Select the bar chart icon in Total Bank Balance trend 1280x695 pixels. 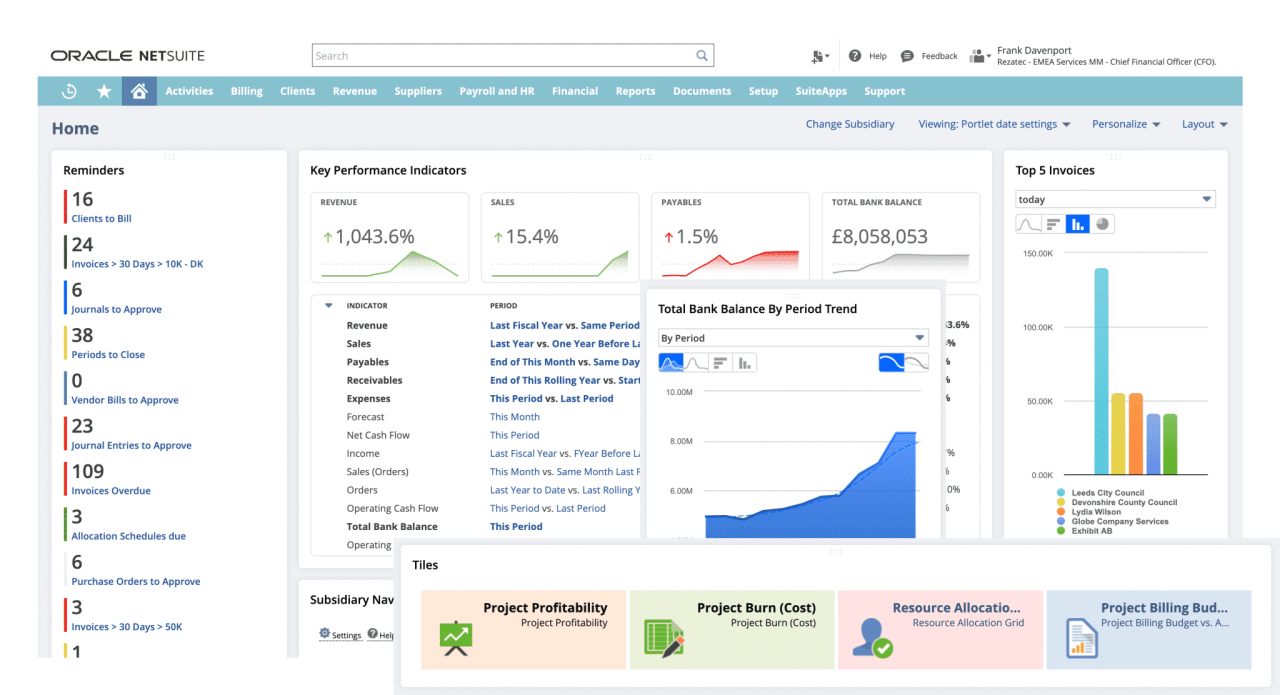[745, 362]
